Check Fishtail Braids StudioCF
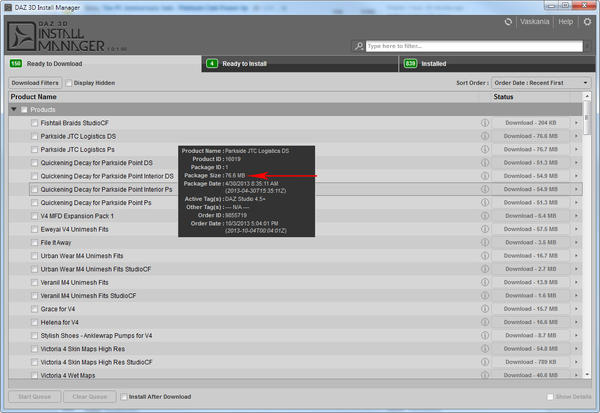600x413 pixels. pyautogui.click(x=34, y=123)
